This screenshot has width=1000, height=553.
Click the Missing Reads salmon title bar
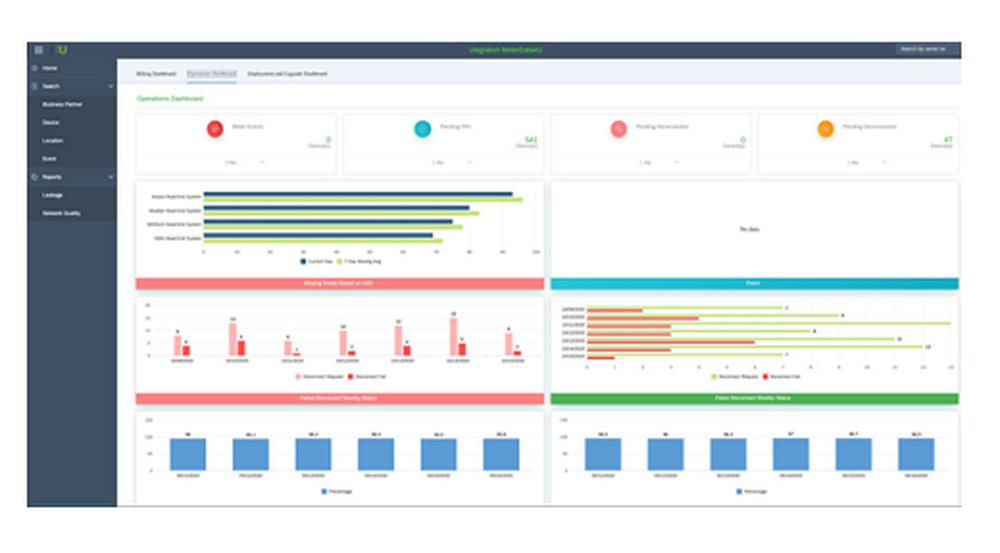pyautogui.click(x=340, y=283)
